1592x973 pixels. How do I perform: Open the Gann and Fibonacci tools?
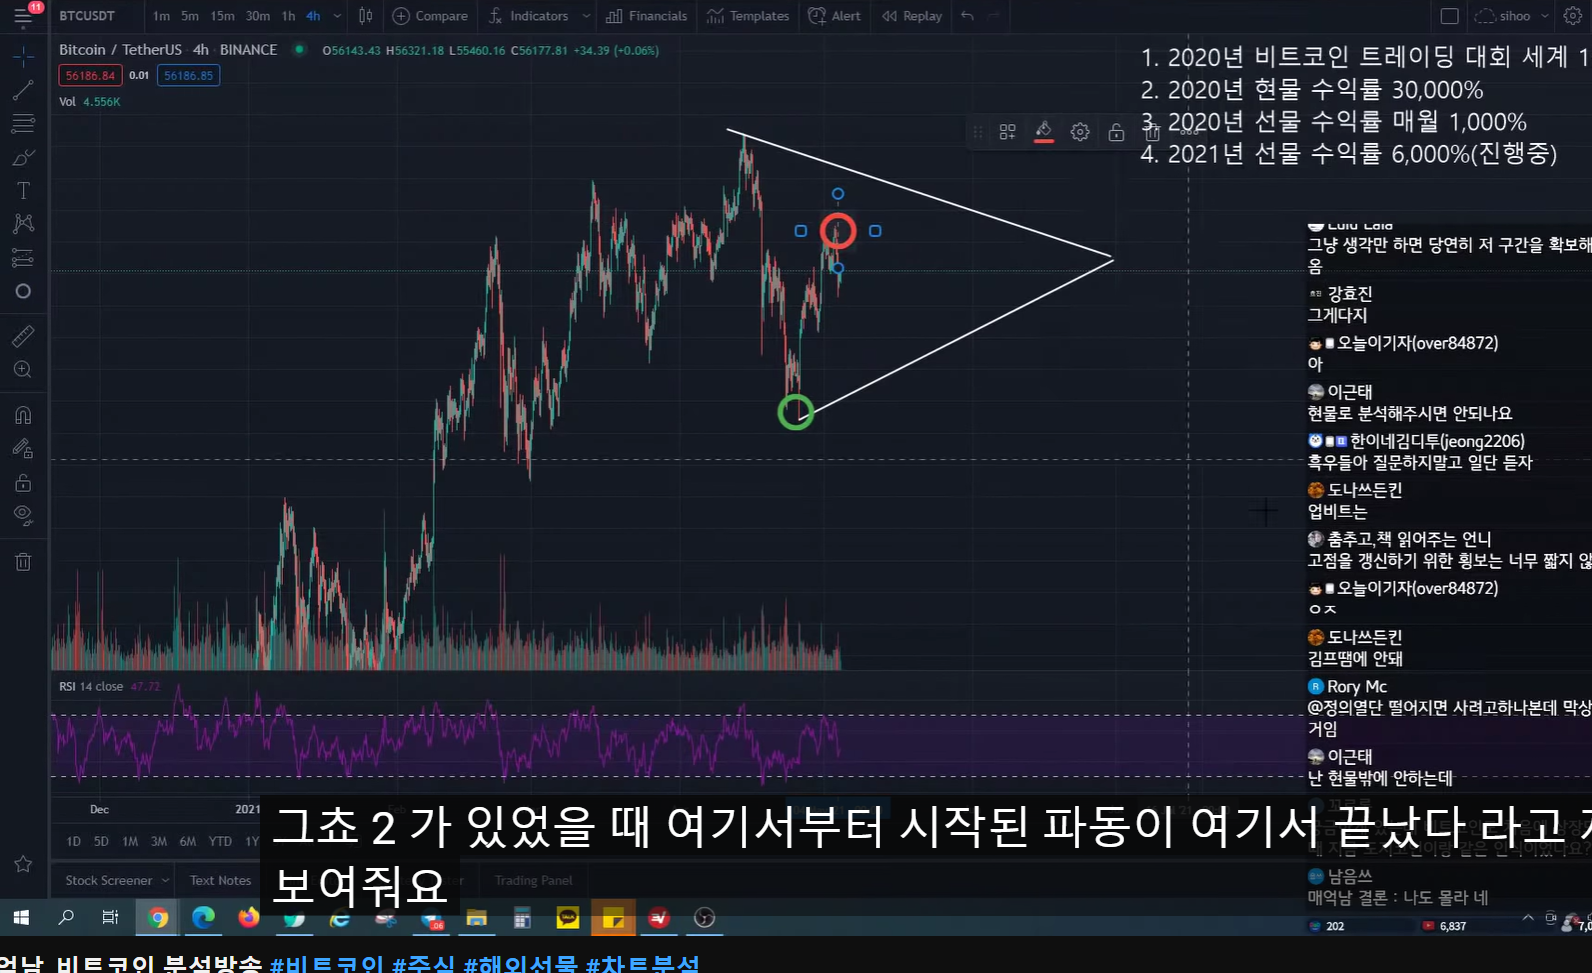tap(23, 124)
